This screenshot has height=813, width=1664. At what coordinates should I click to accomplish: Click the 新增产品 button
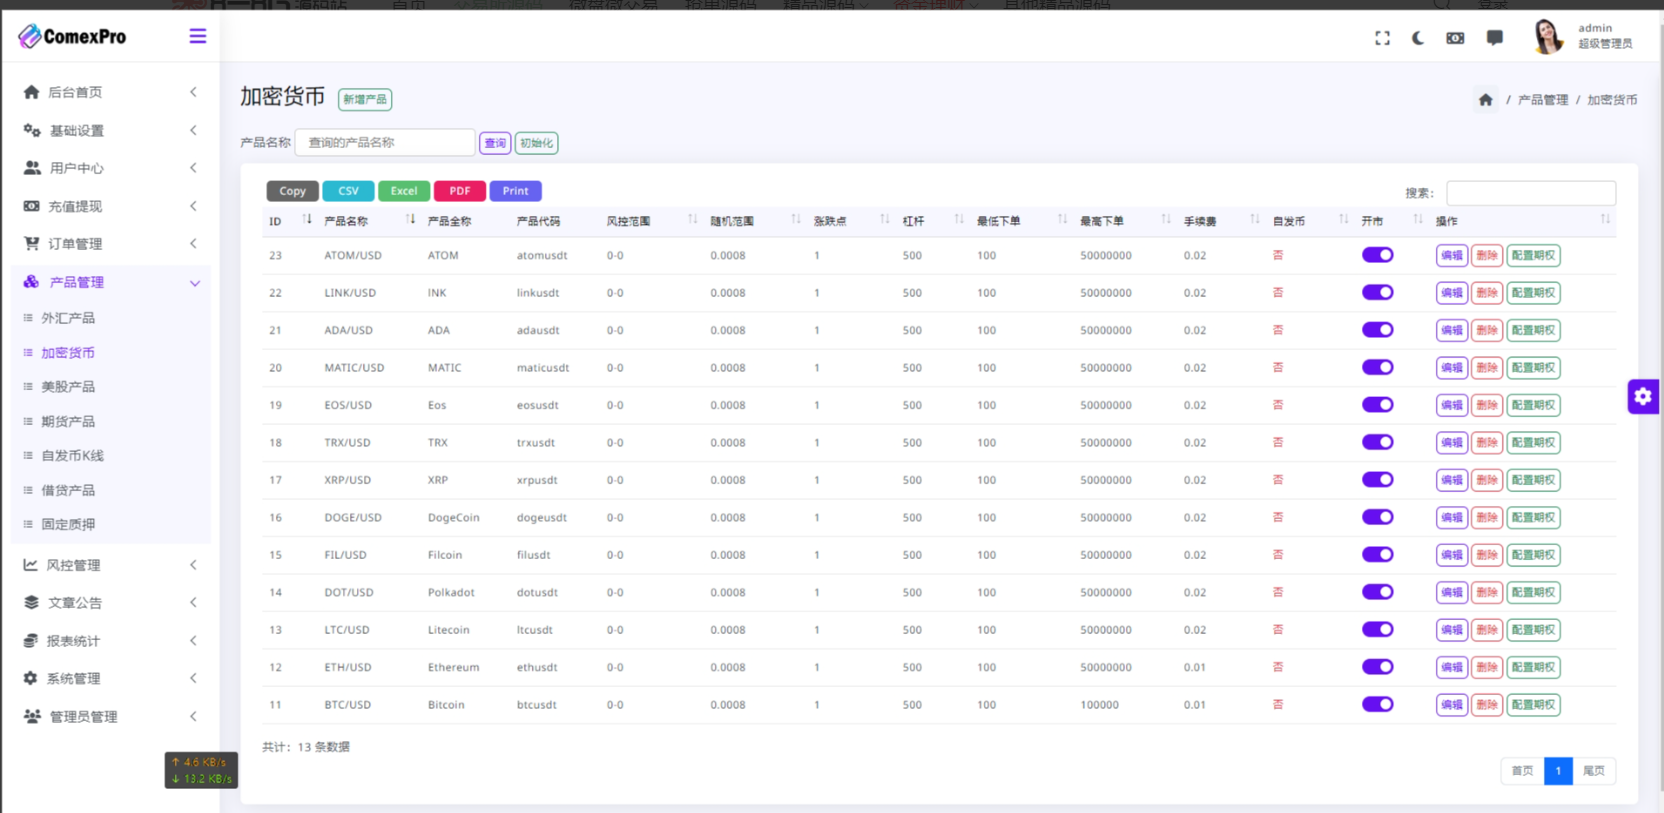(364, 100)
